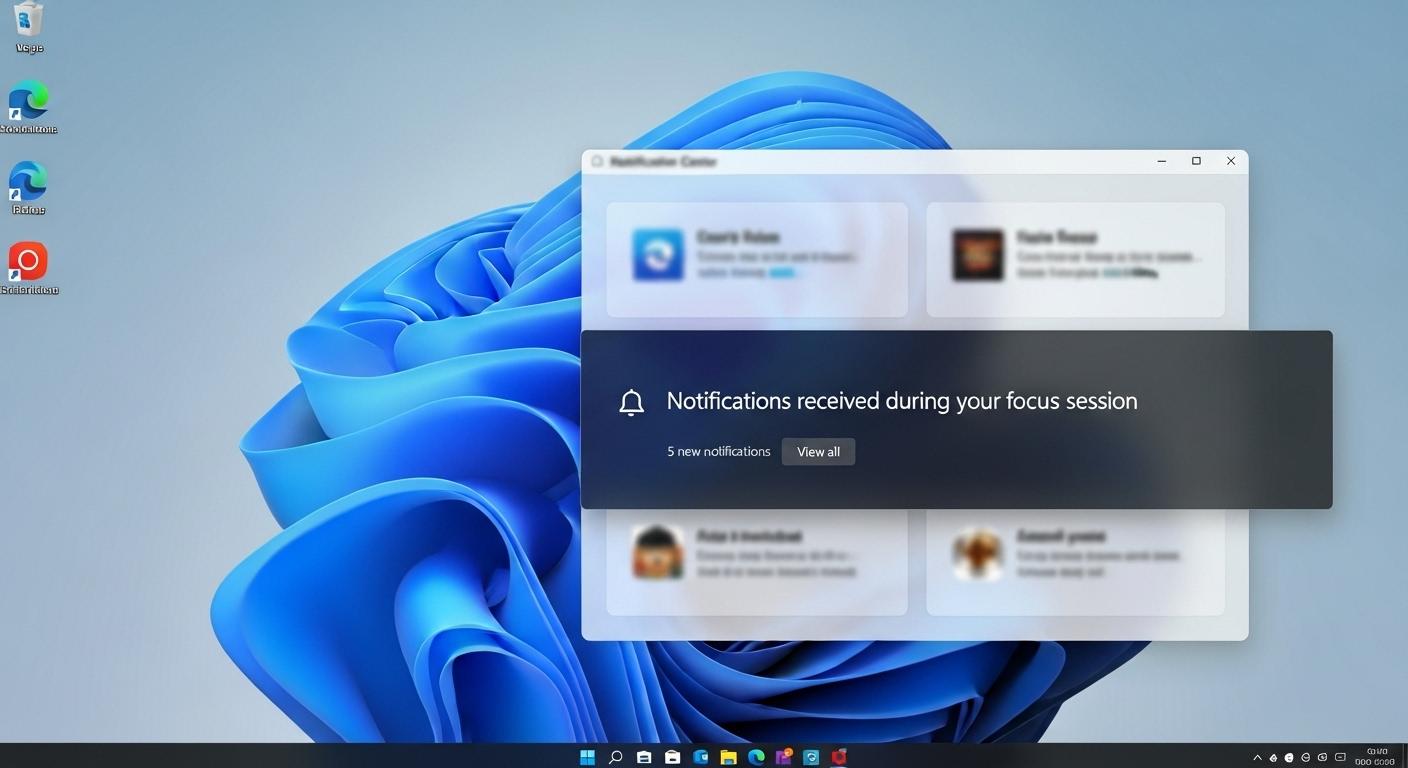Image resolution: width=1408 pixels, height=768 pixels.
Task: Open the clock and date in the system tray
Action: (1376, 755)
